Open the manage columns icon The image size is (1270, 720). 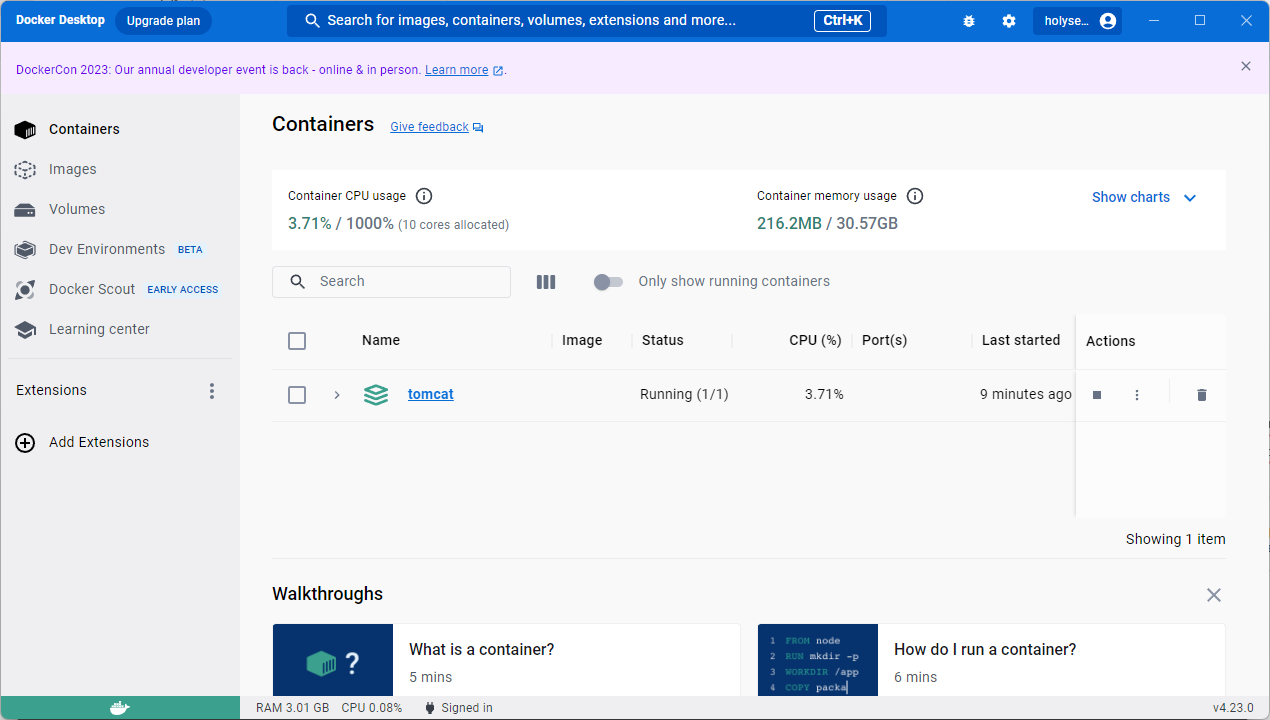[x=545, y=282]
